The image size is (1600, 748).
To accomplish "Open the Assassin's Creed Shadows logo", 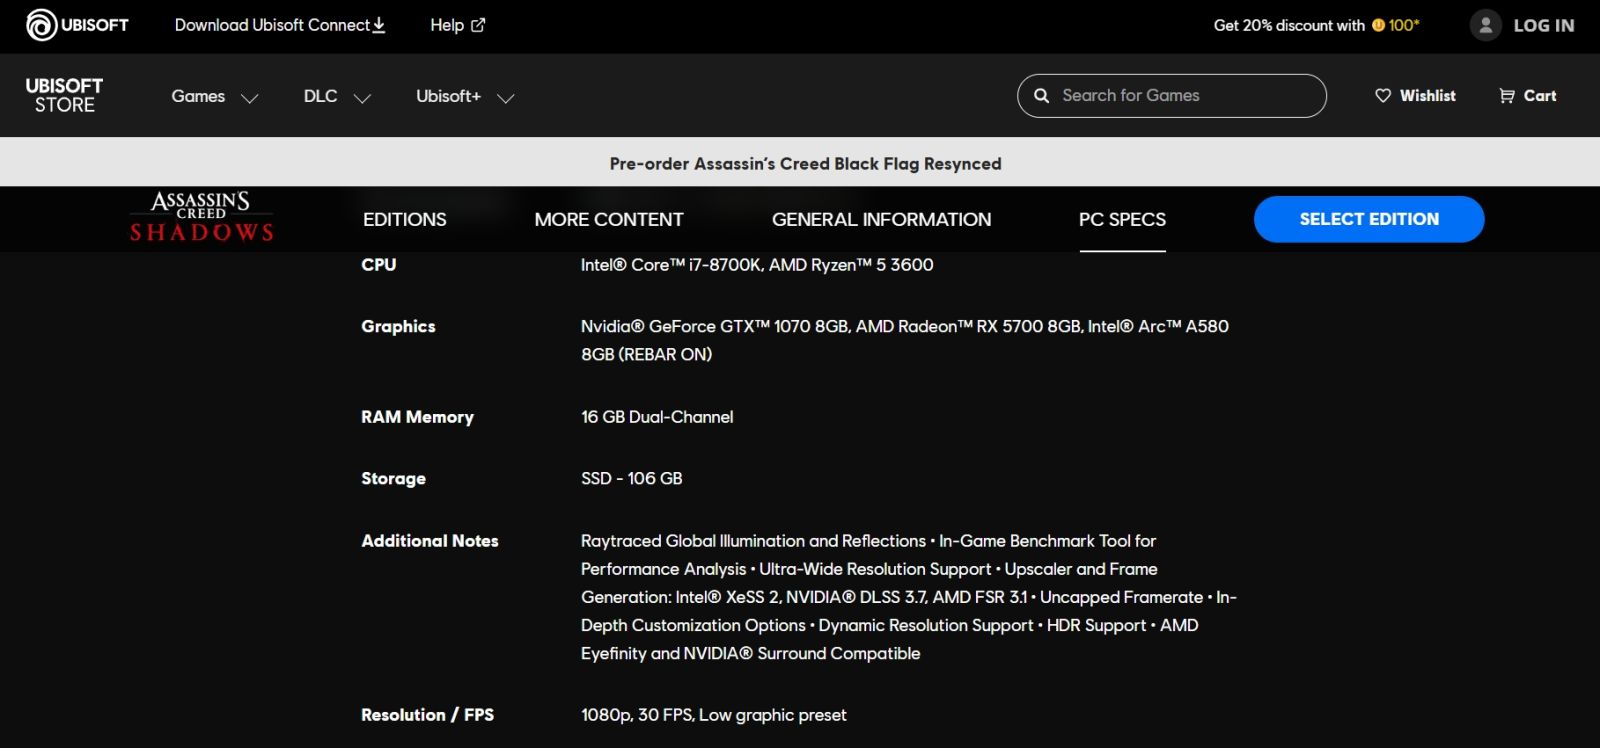I will [201, 217].
